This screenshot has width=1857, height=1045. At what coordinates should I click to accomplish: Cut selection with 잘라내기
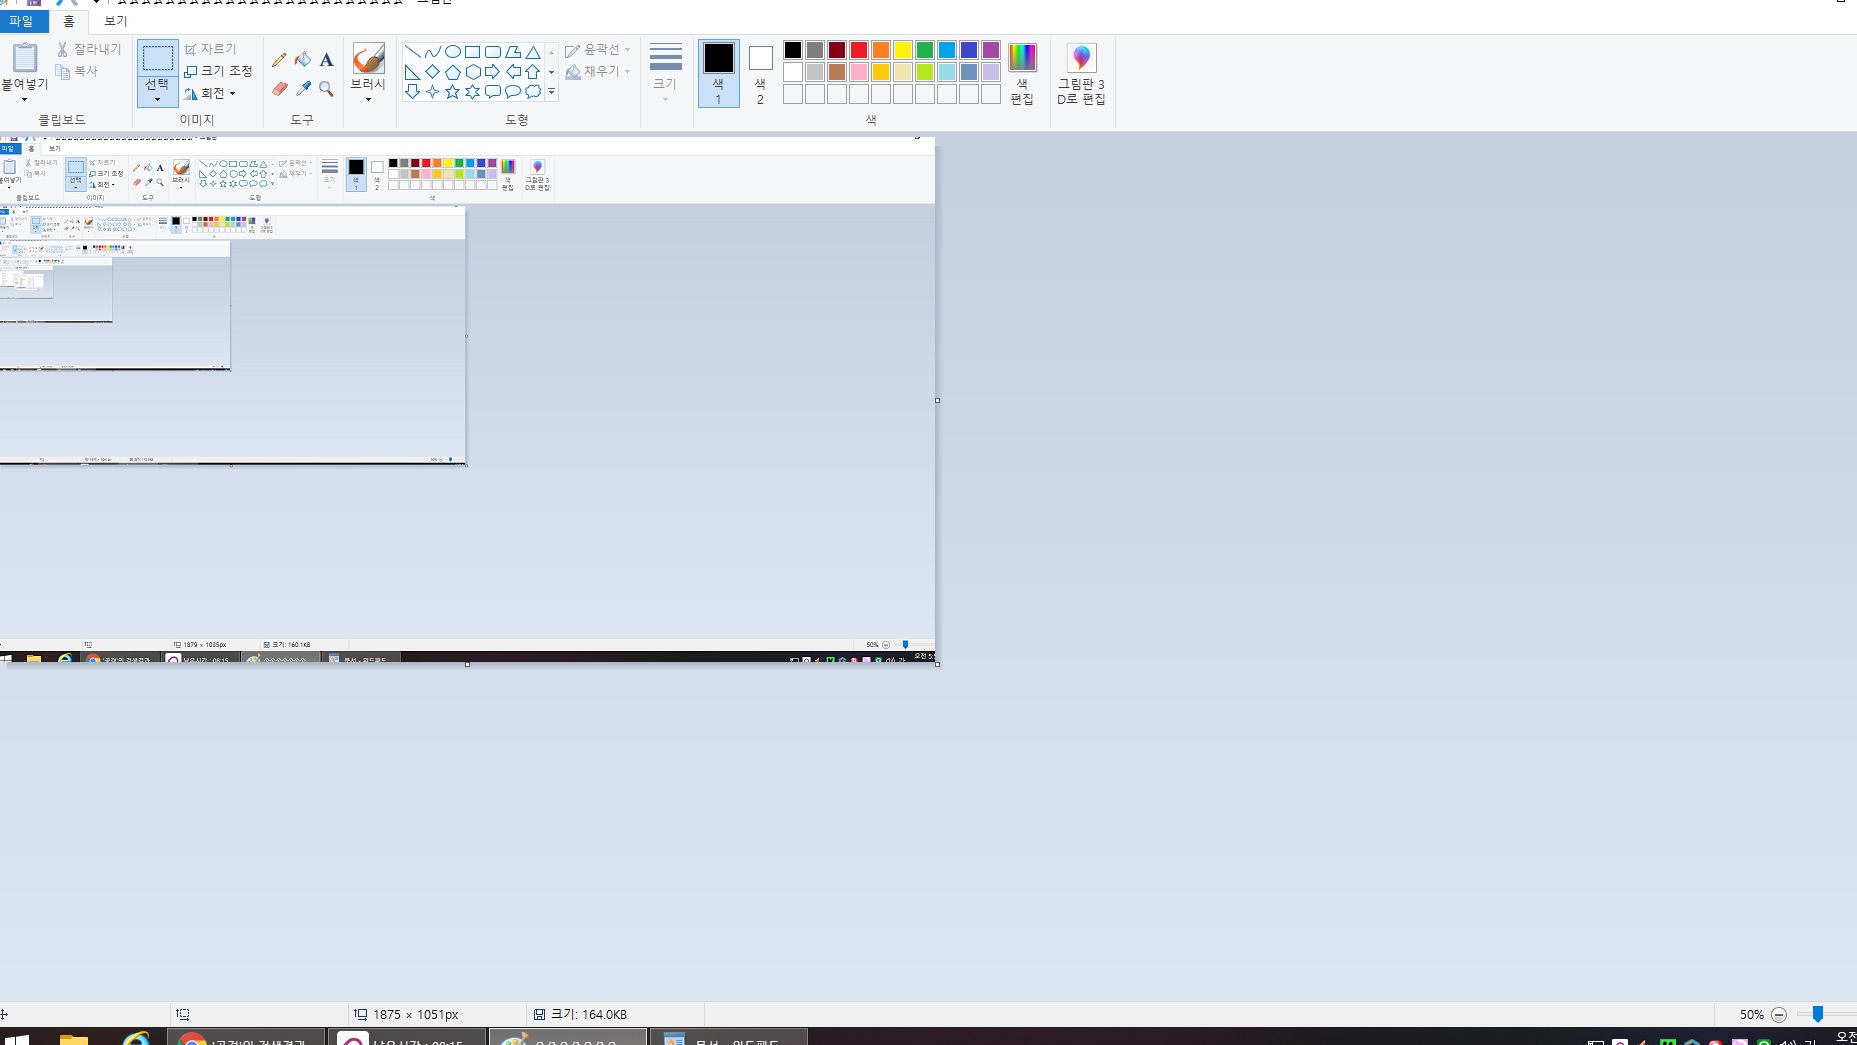coord(89,49)
